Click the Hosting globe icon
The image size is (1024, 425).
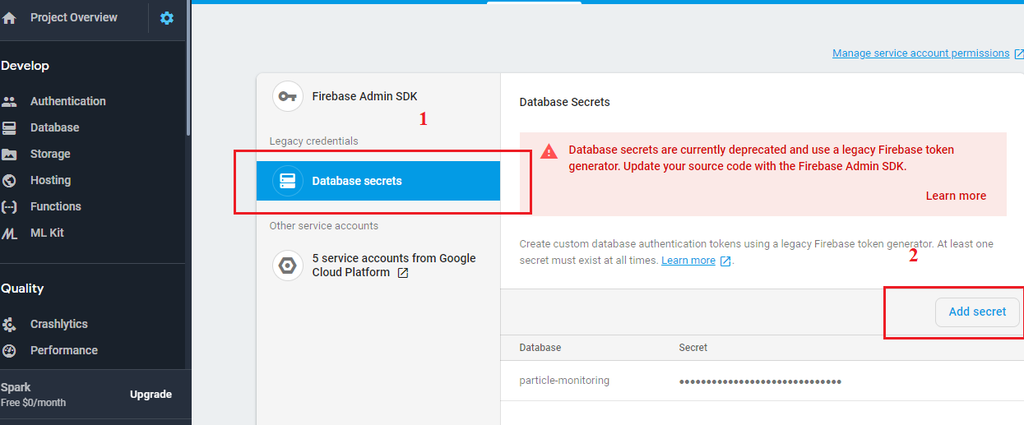[10, 180]
